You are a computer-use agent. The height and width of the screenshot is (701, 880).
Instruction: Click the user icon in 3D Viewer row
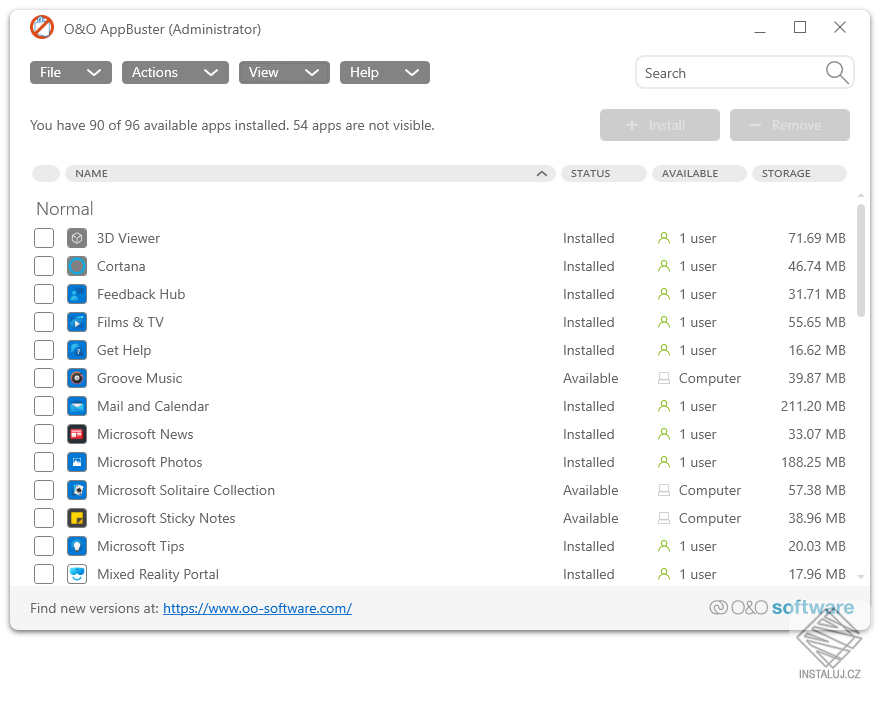[x=664, y=238]
